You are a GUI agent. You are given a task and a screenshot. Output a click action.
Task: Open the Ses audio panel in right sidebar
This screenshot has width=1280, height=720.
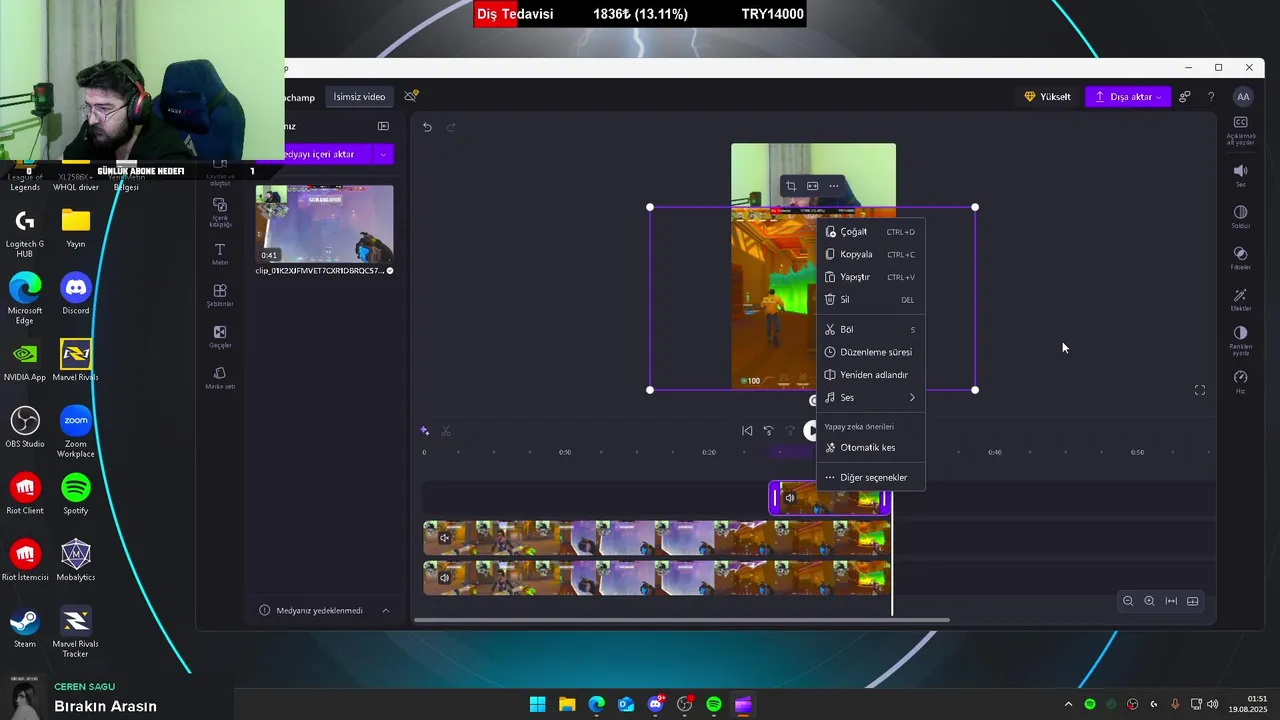click(x=1240, y=175)
